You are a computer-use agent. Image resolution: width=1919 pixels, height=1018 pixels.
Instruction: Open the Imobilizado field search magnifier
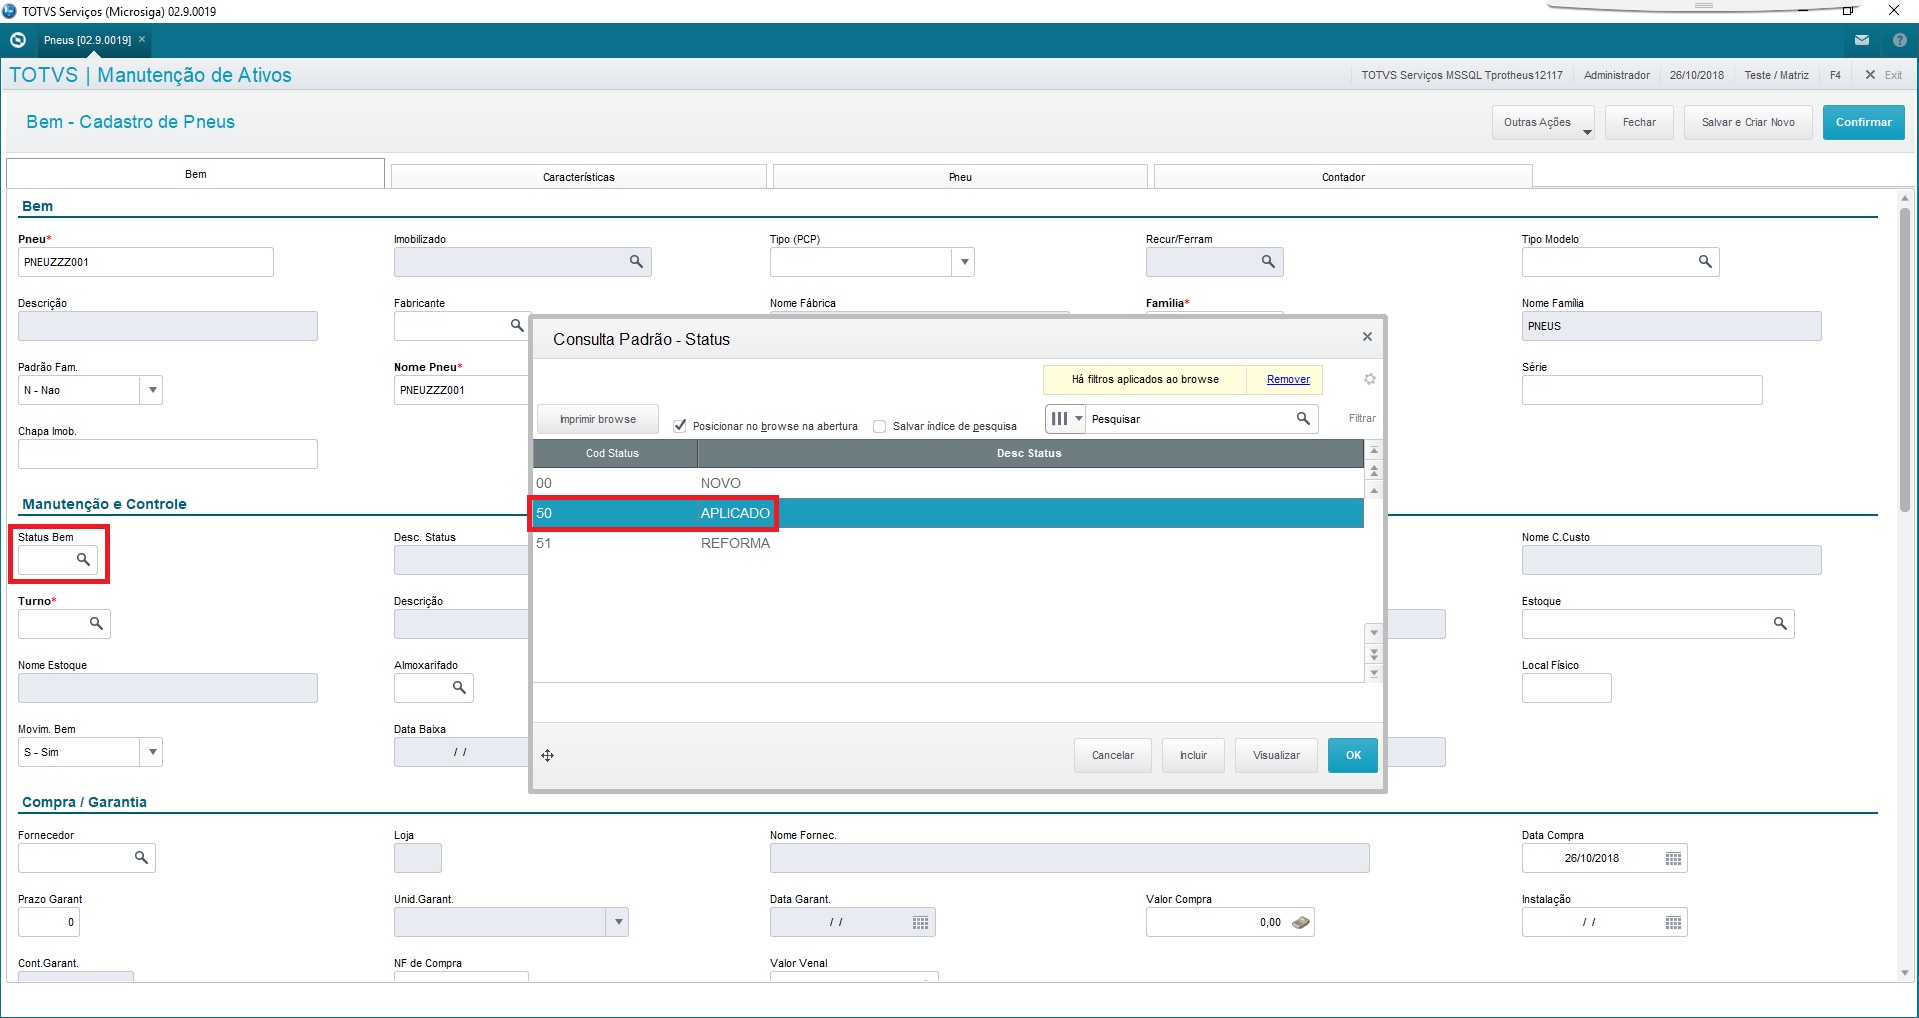[x=636, y=262]
